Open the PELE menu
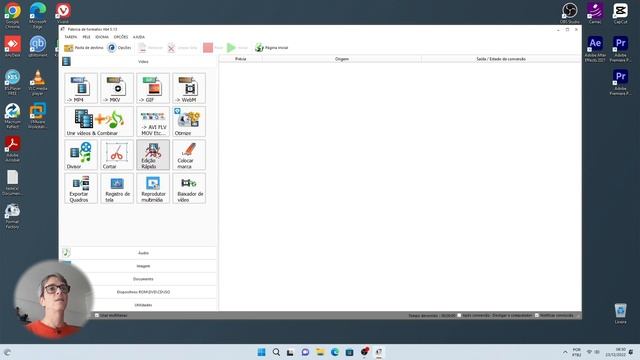Screen dimensions: 640x360 (x=87, y=37)
